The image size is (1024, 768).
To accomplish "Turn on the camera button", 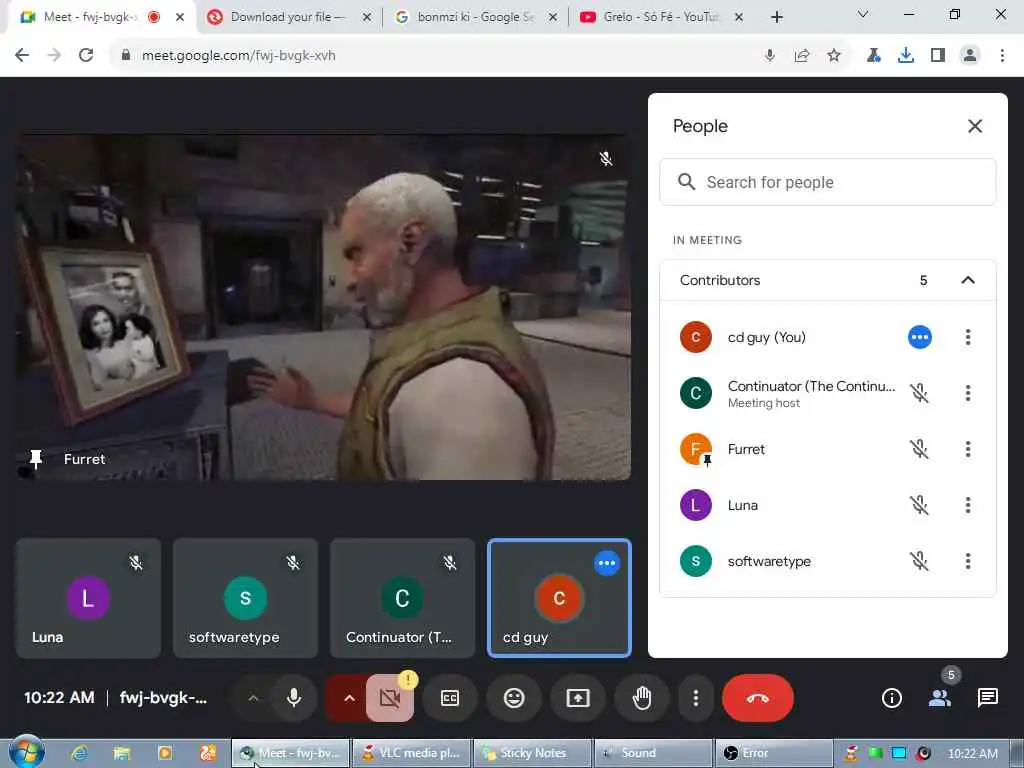I will [389, 698].
